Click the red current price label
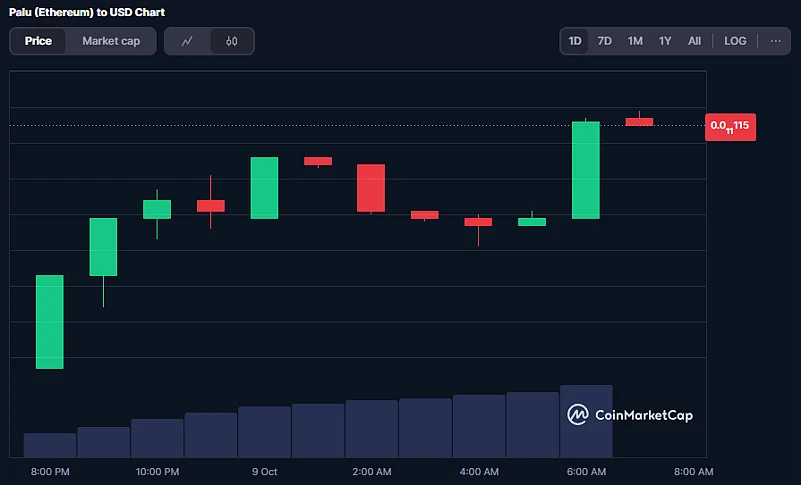 730,128
